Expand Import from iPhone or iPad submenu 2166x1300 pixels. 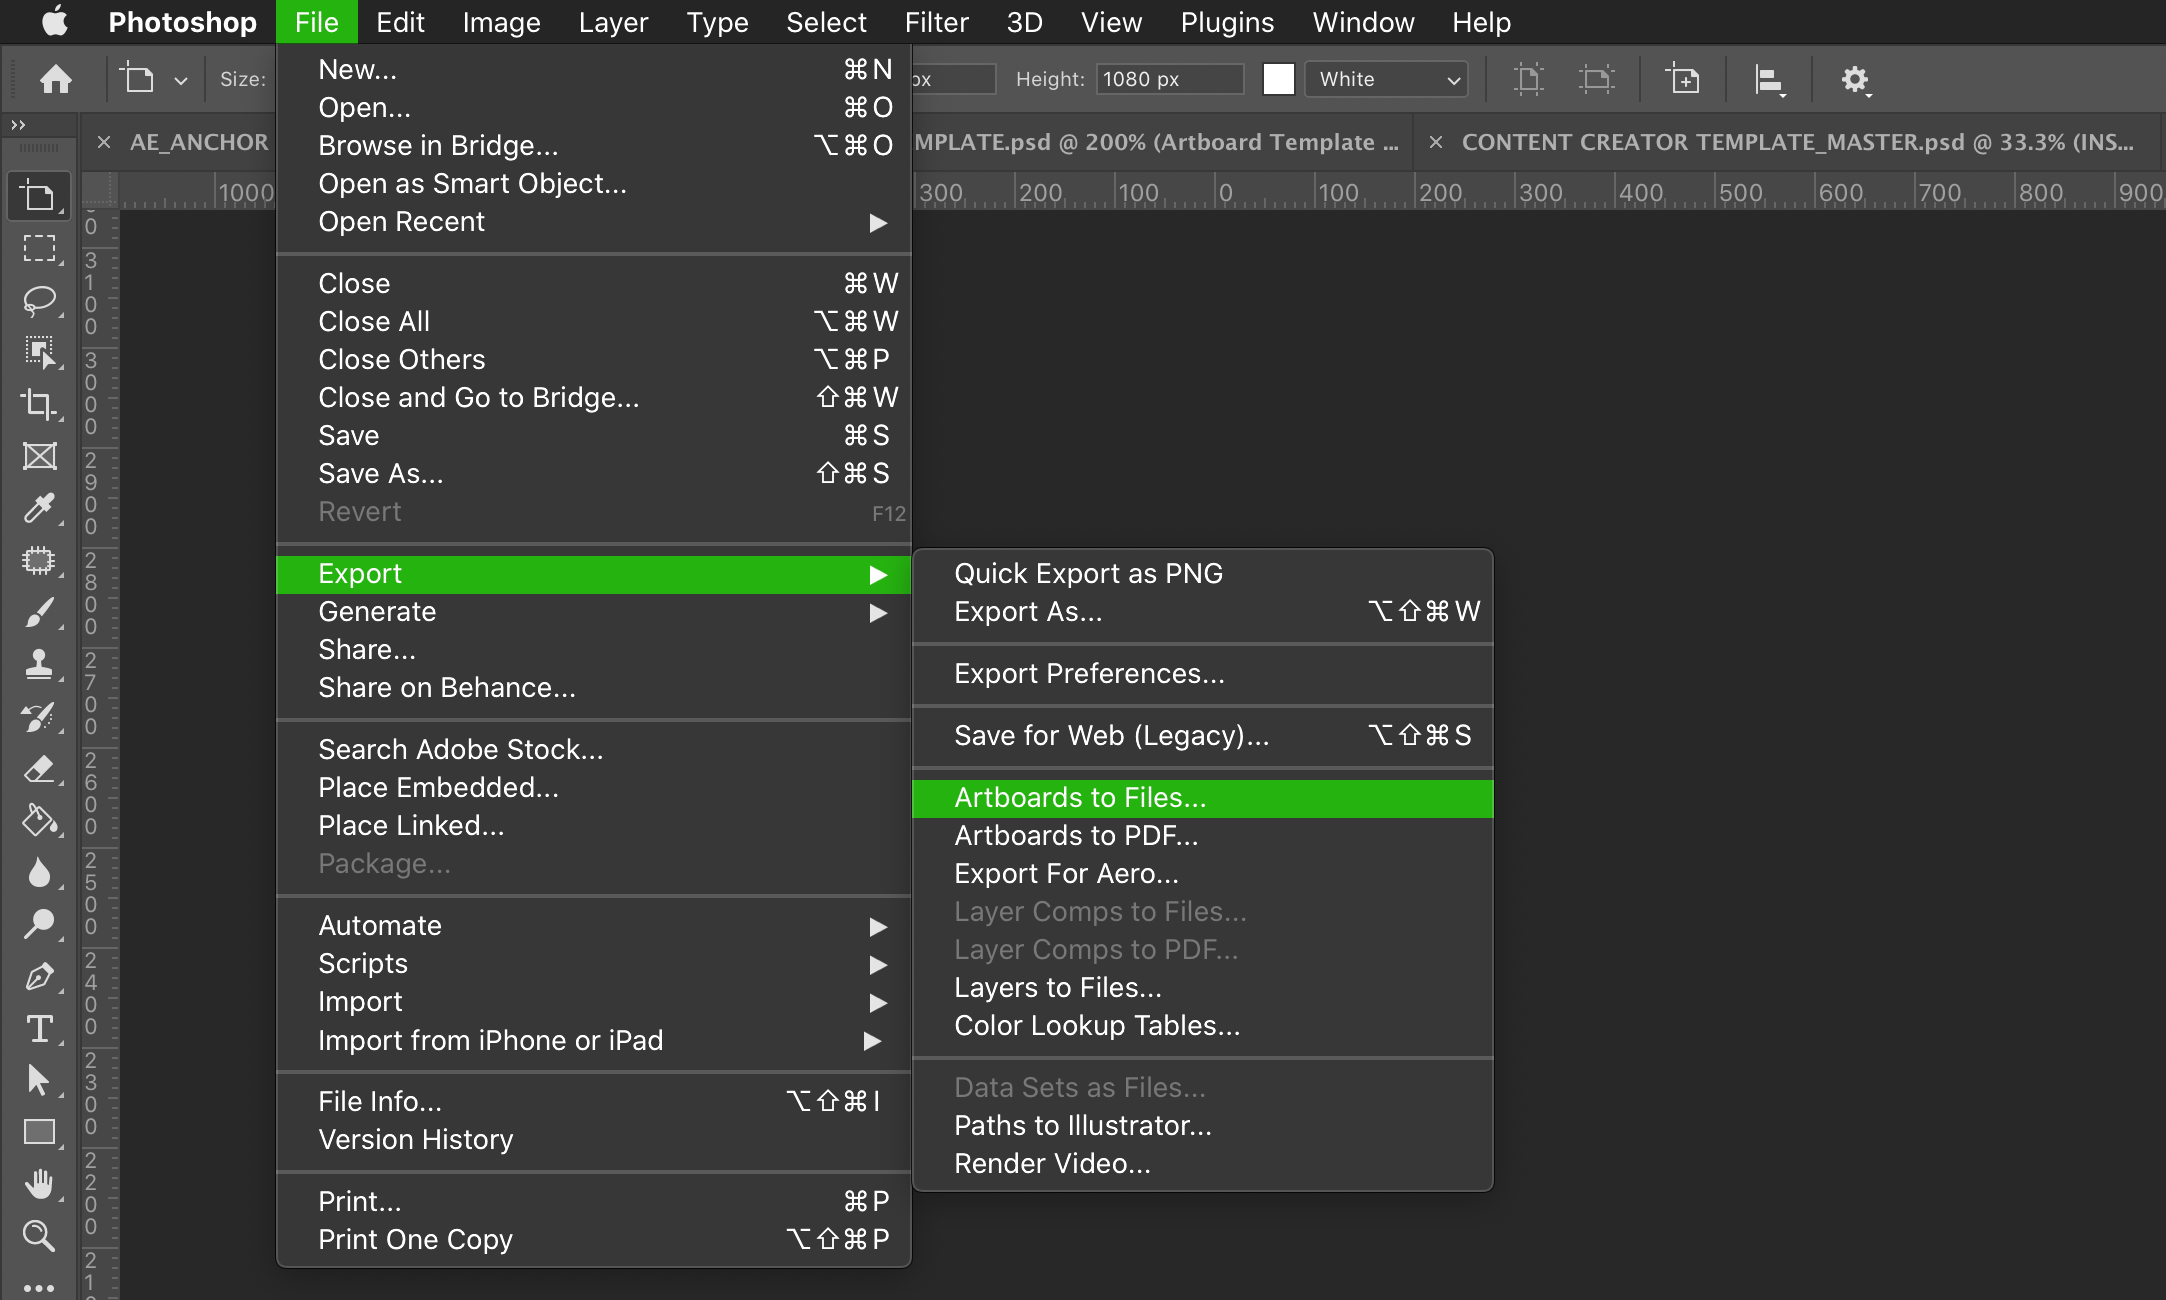click(594, 1041)
